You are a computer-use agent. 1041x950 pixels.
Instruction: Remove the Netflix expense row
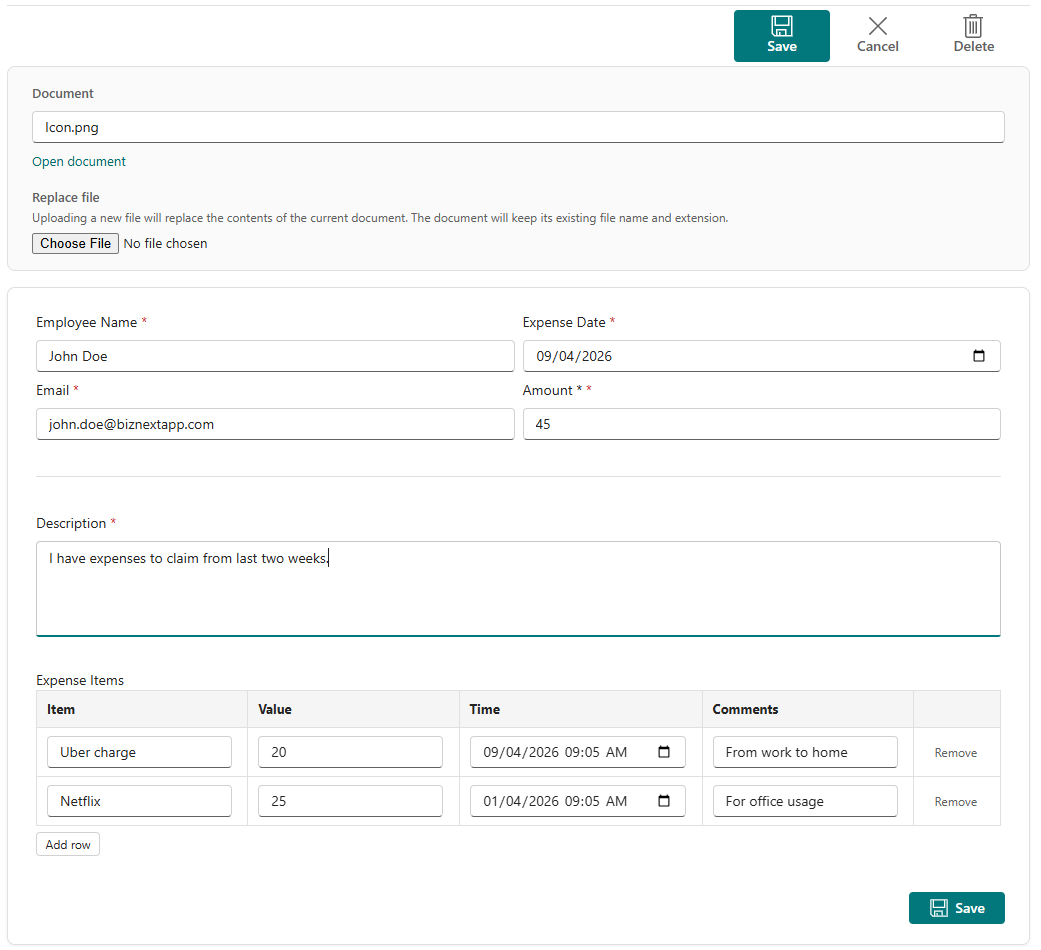(955, 801)
